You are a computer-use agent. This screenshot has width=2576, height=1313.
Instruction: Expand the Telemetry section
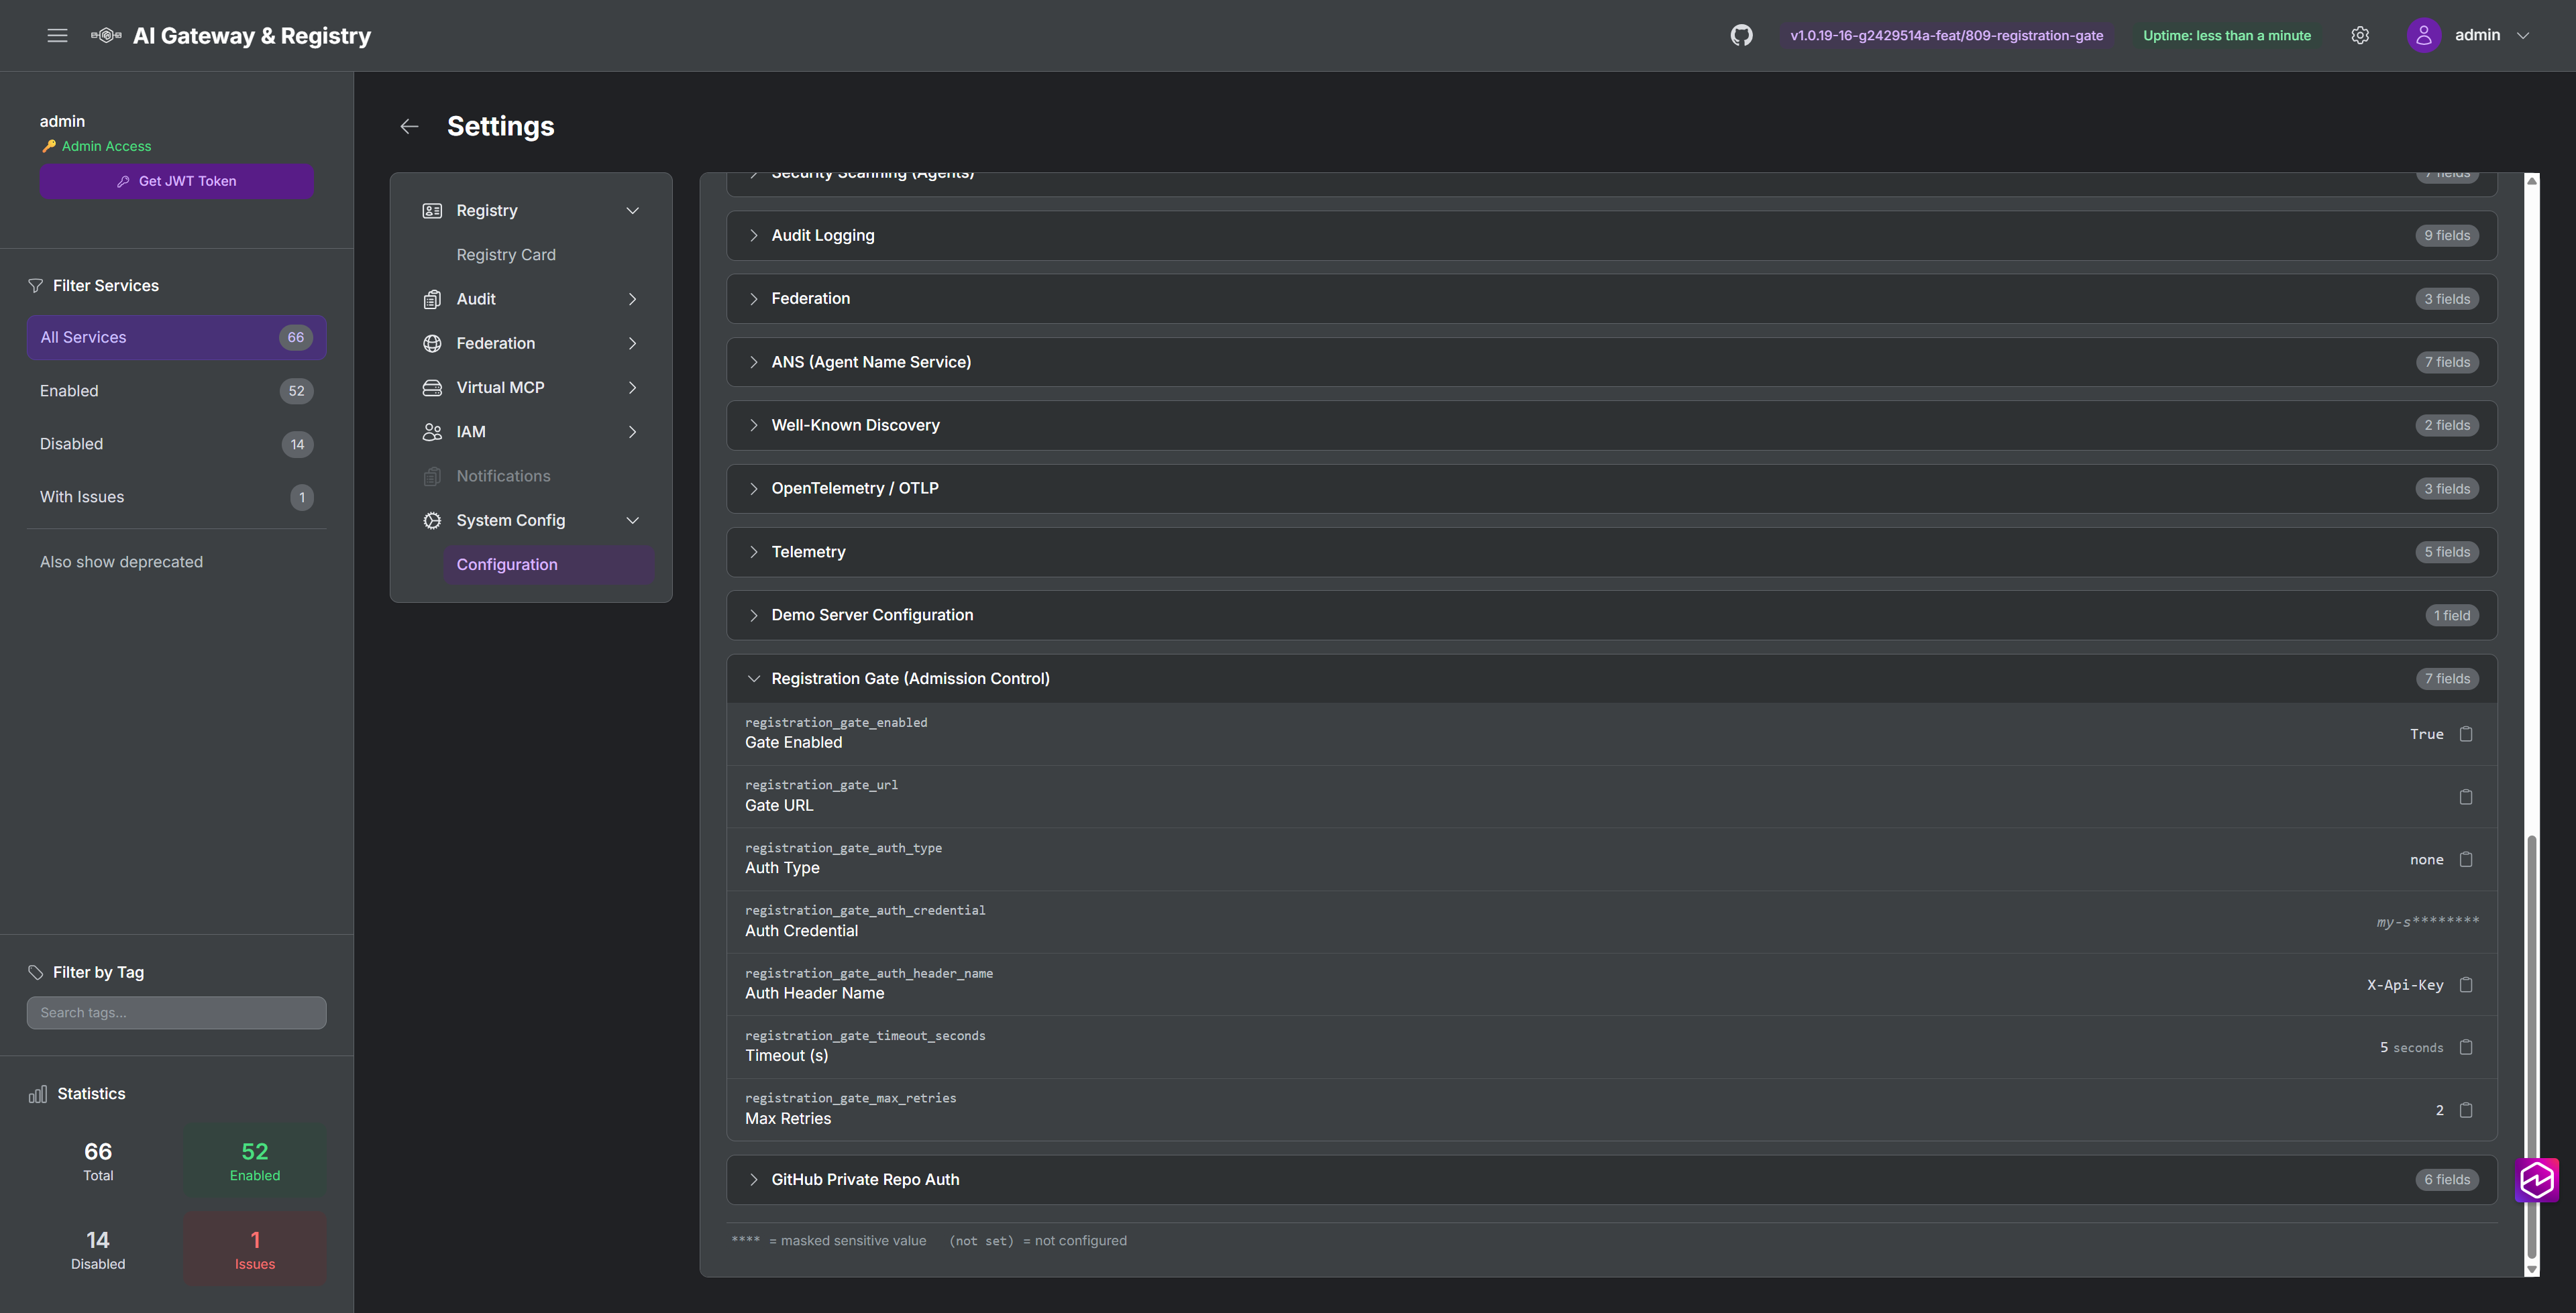point(1611,552)
